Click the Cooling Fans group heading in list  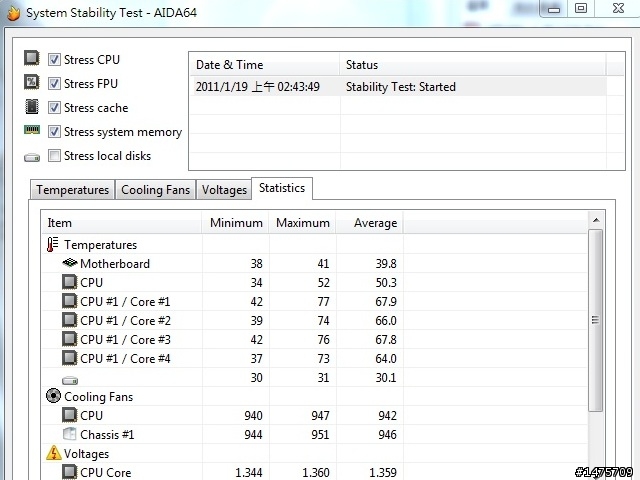click(98, 397)
